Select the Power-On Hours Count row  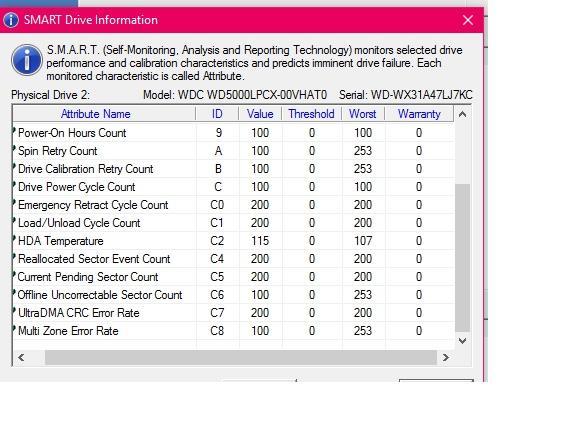[x=233, y=133]
